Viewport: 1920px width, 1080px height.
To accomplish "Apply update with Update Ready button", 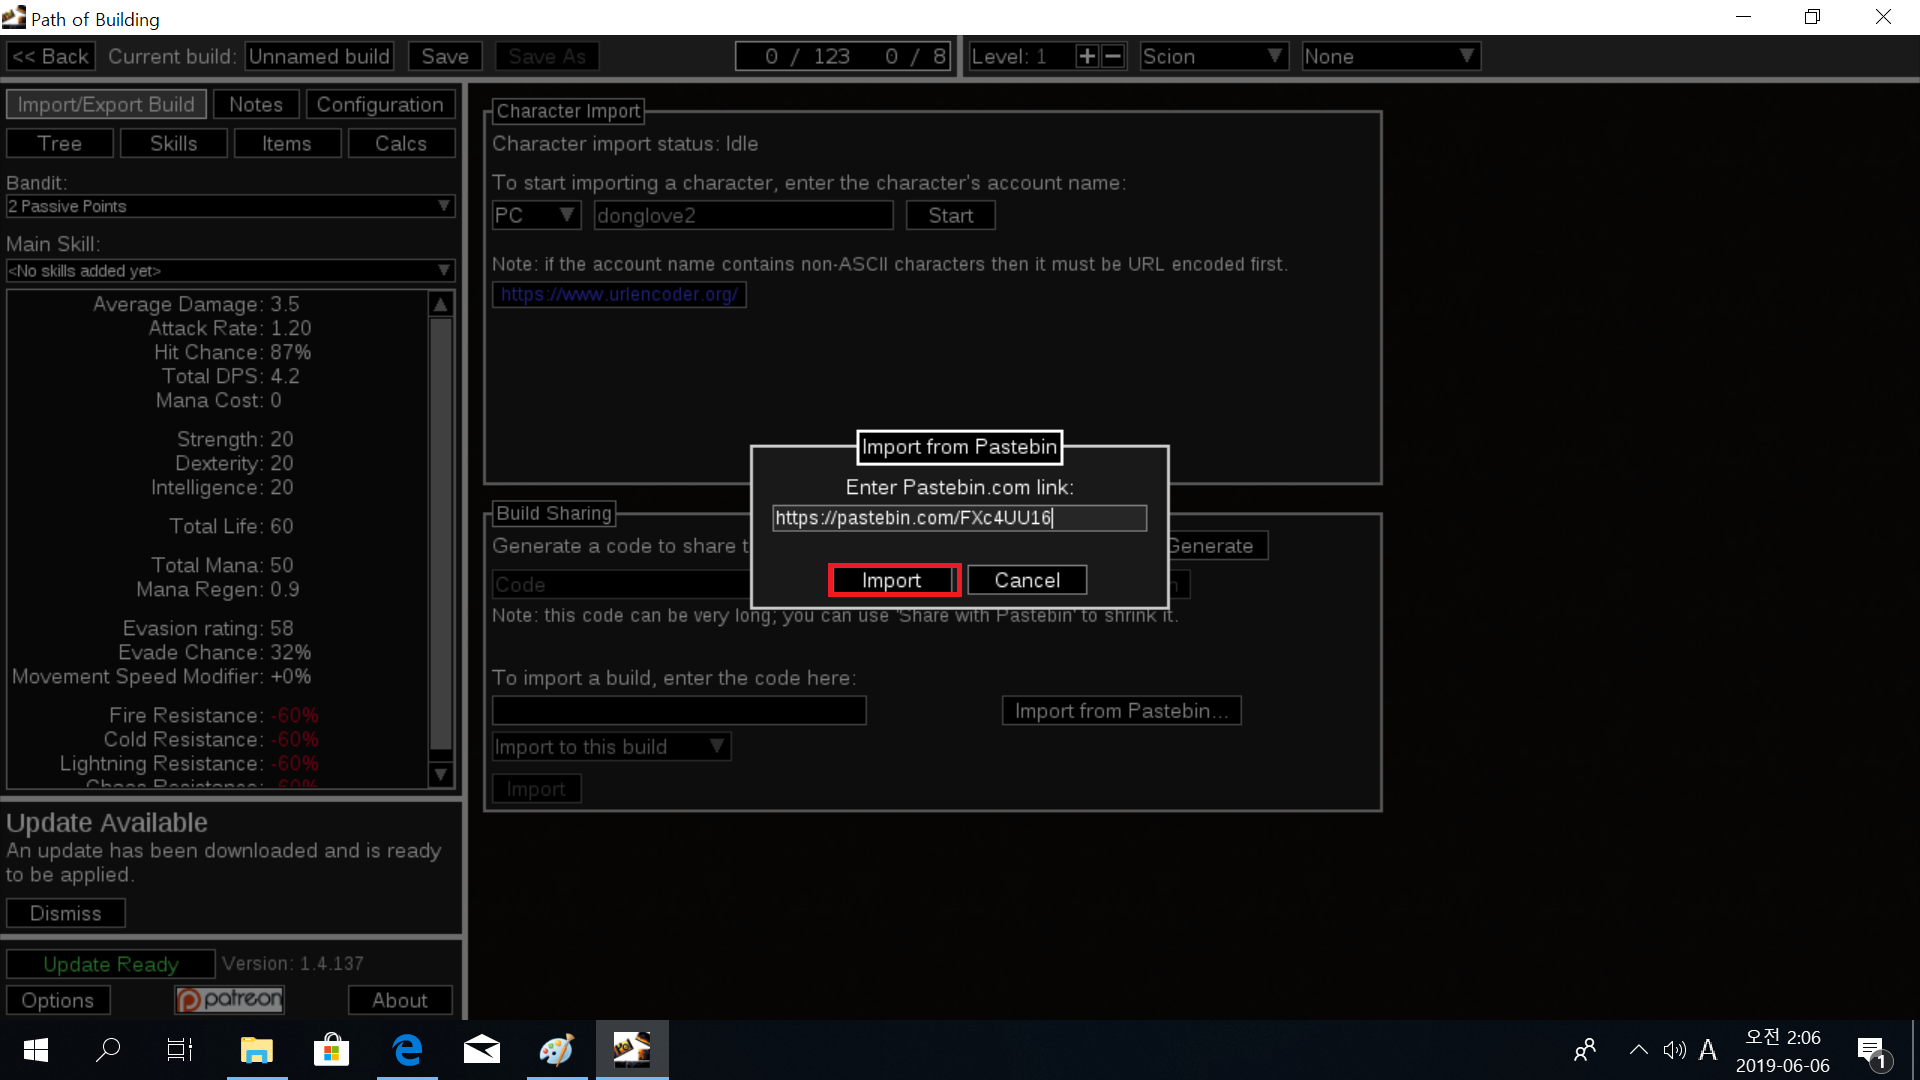I will click(111, 964).
